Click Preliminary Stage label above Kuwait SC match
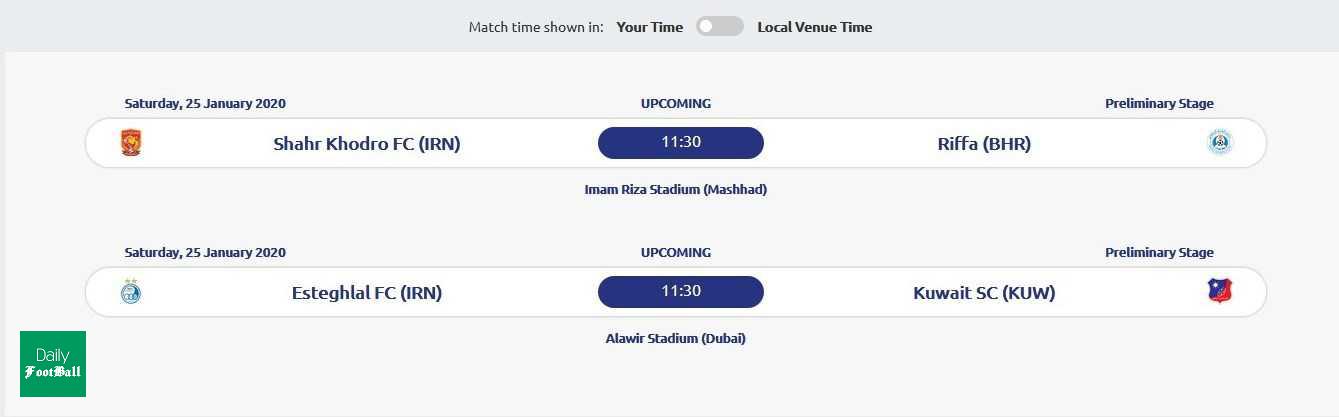This screenshot has height=417, width=1339. (1159, 252)
